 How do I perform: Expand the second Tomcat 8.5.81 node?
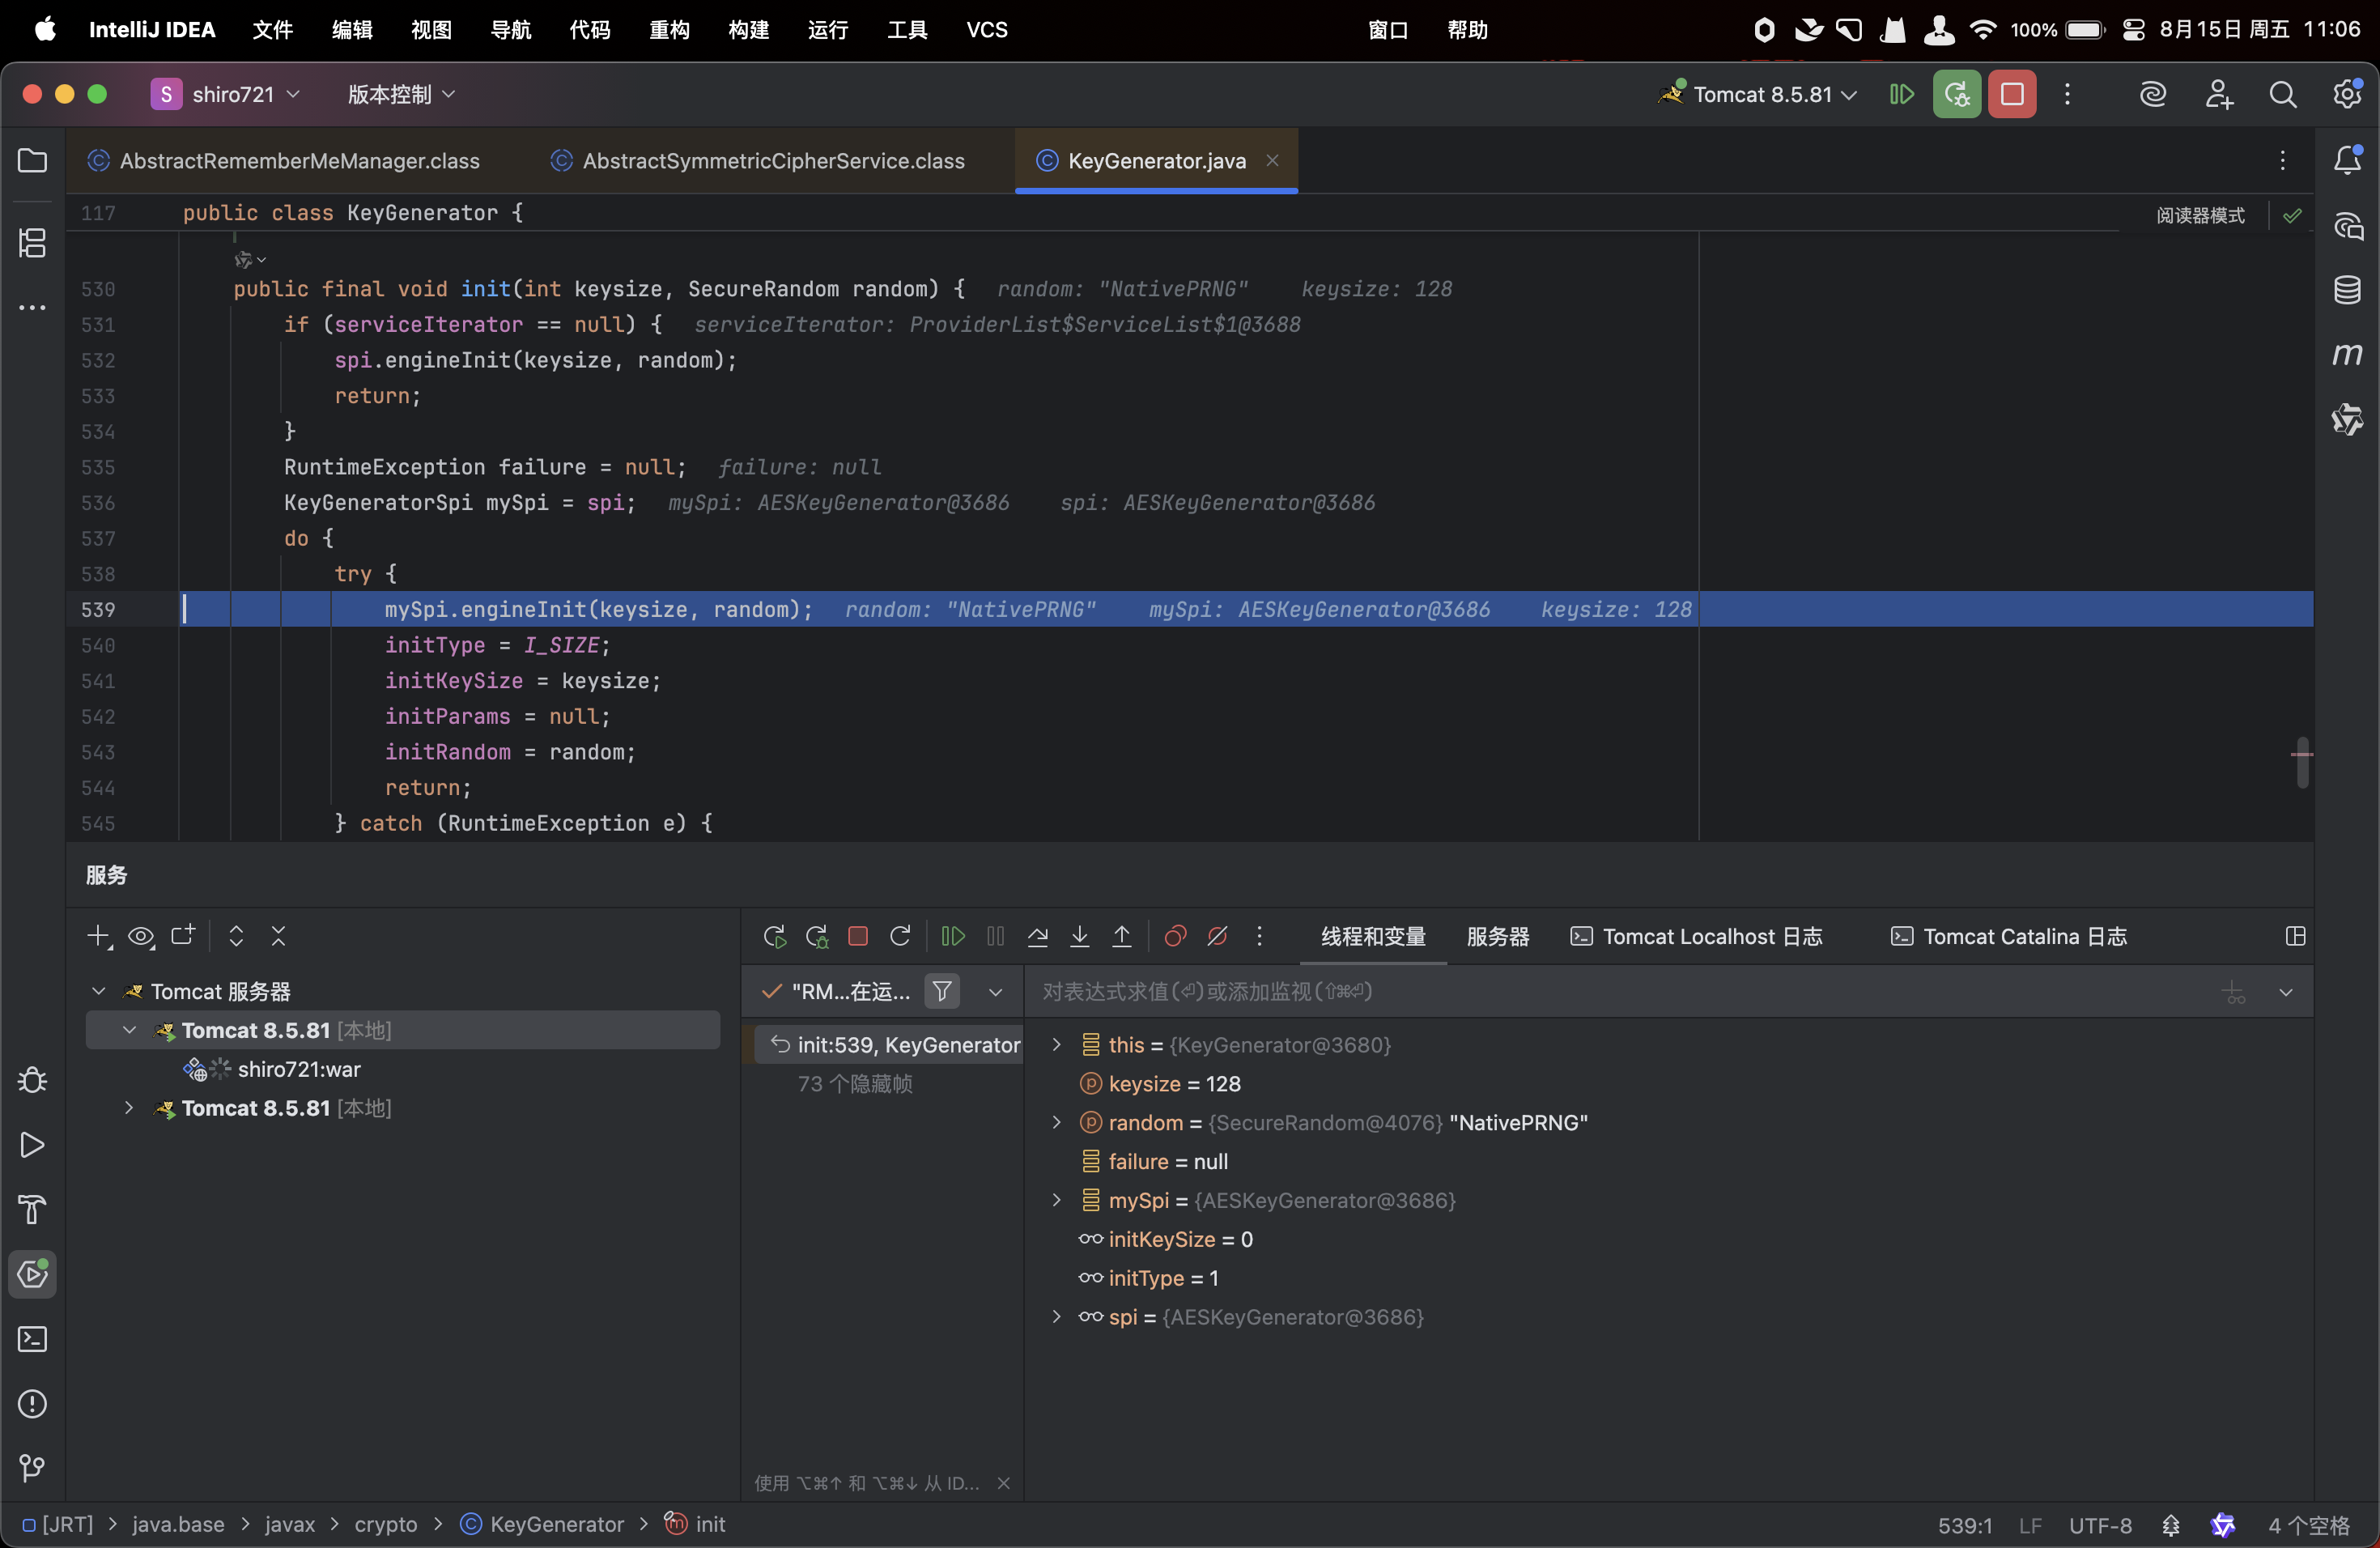click(x=129, y=1108)
